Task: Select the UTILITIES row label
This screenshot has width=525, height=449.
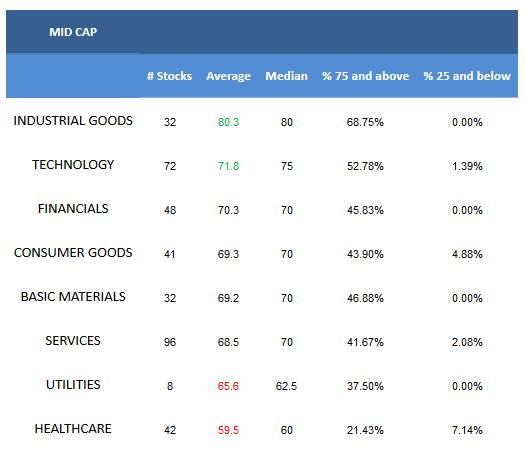Action: (73, 385)
